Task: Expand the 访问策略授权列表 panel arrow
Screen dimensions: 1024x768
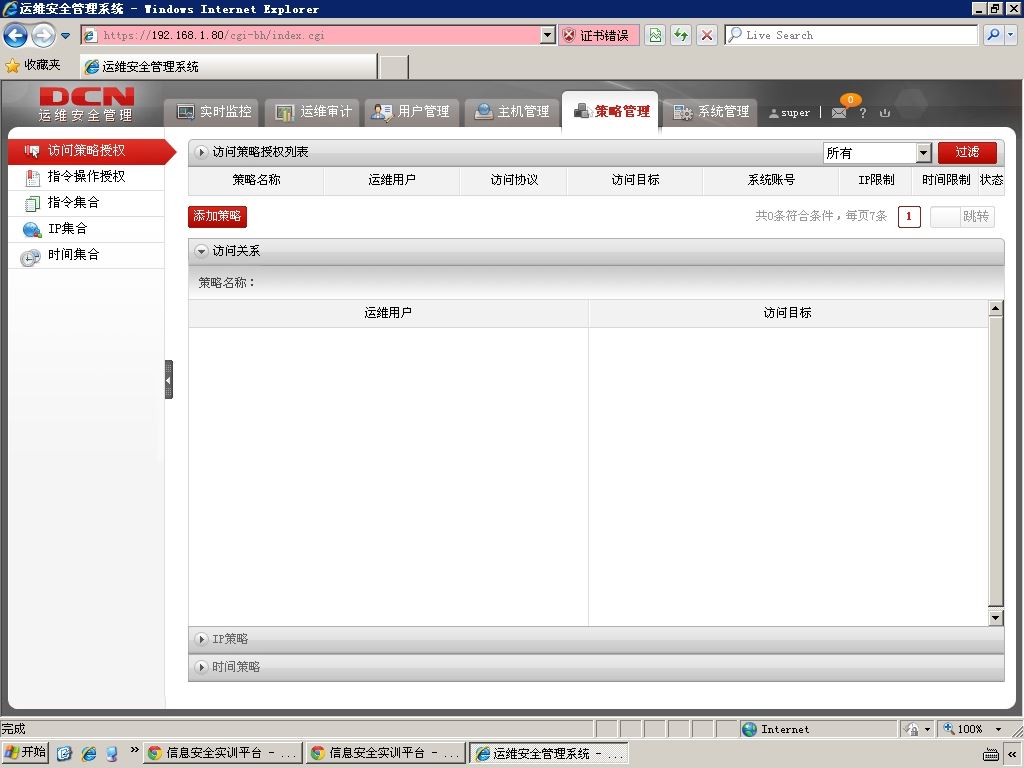Action: tap(201, 152)
